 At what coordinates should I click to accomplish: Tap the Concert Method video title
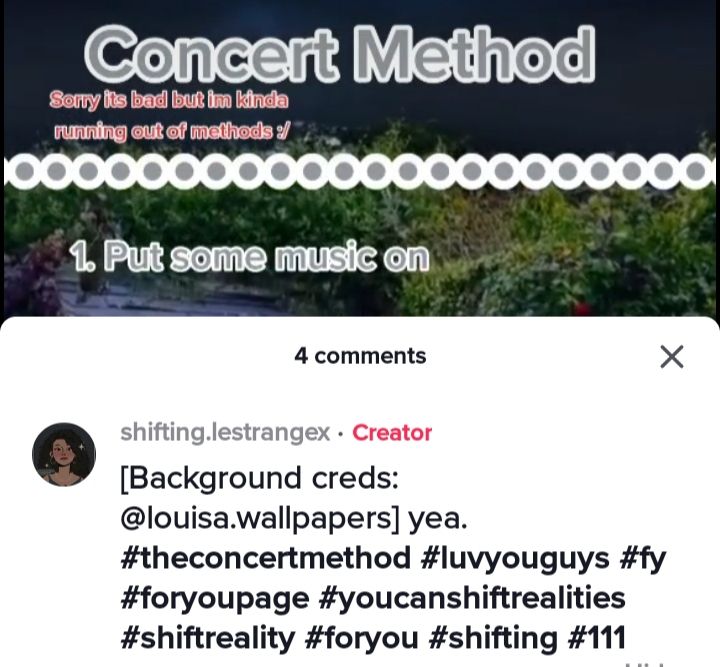click(x=340, y=53)
